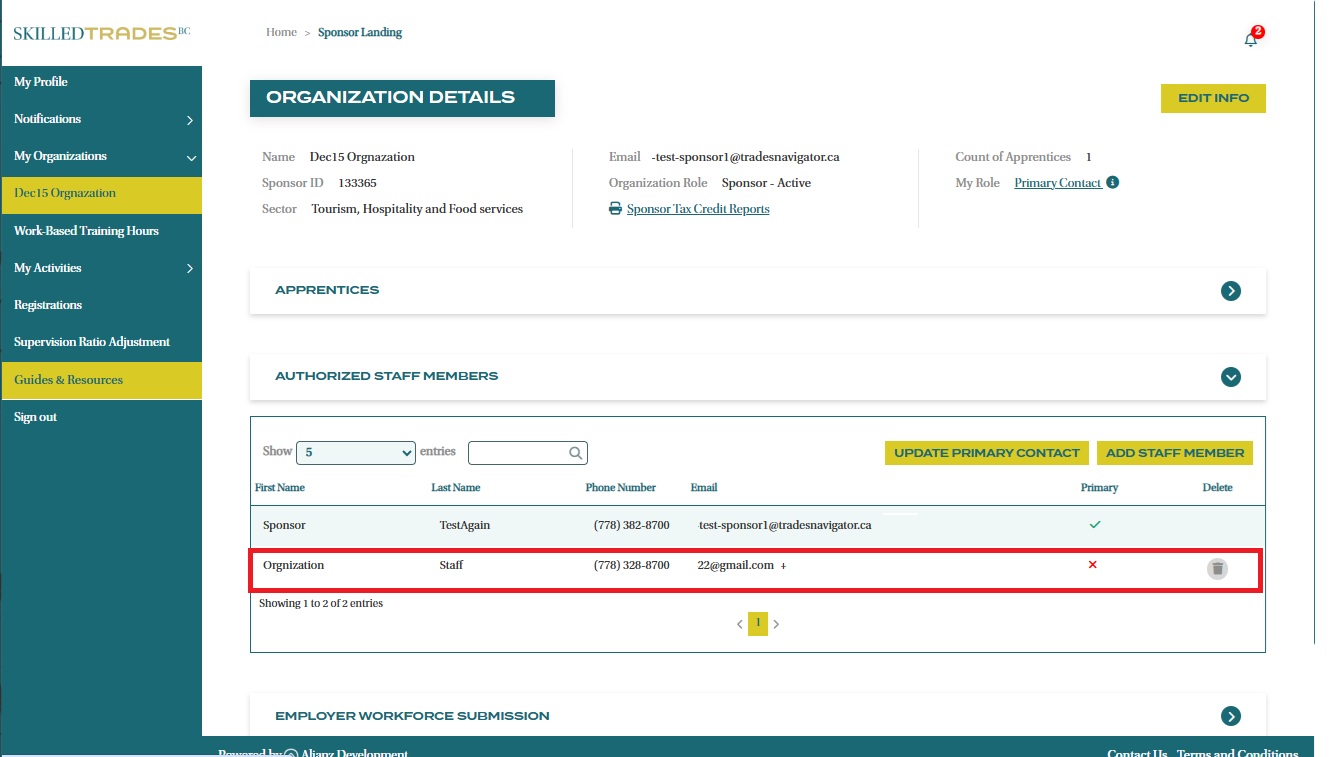Click the notification bell icon
The image size is (1336, 757).
(x=1250, y=39)
